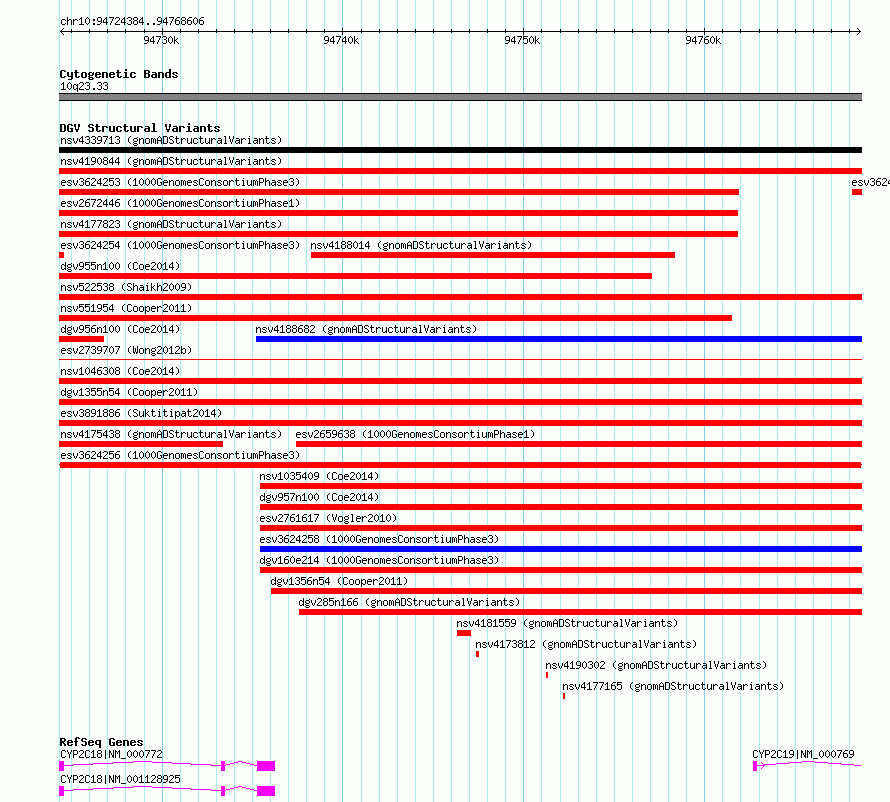This screenshot has width=890, height=802.
Task: Click dgv955n100 Coe2014 label
Action: pos(120,266)
